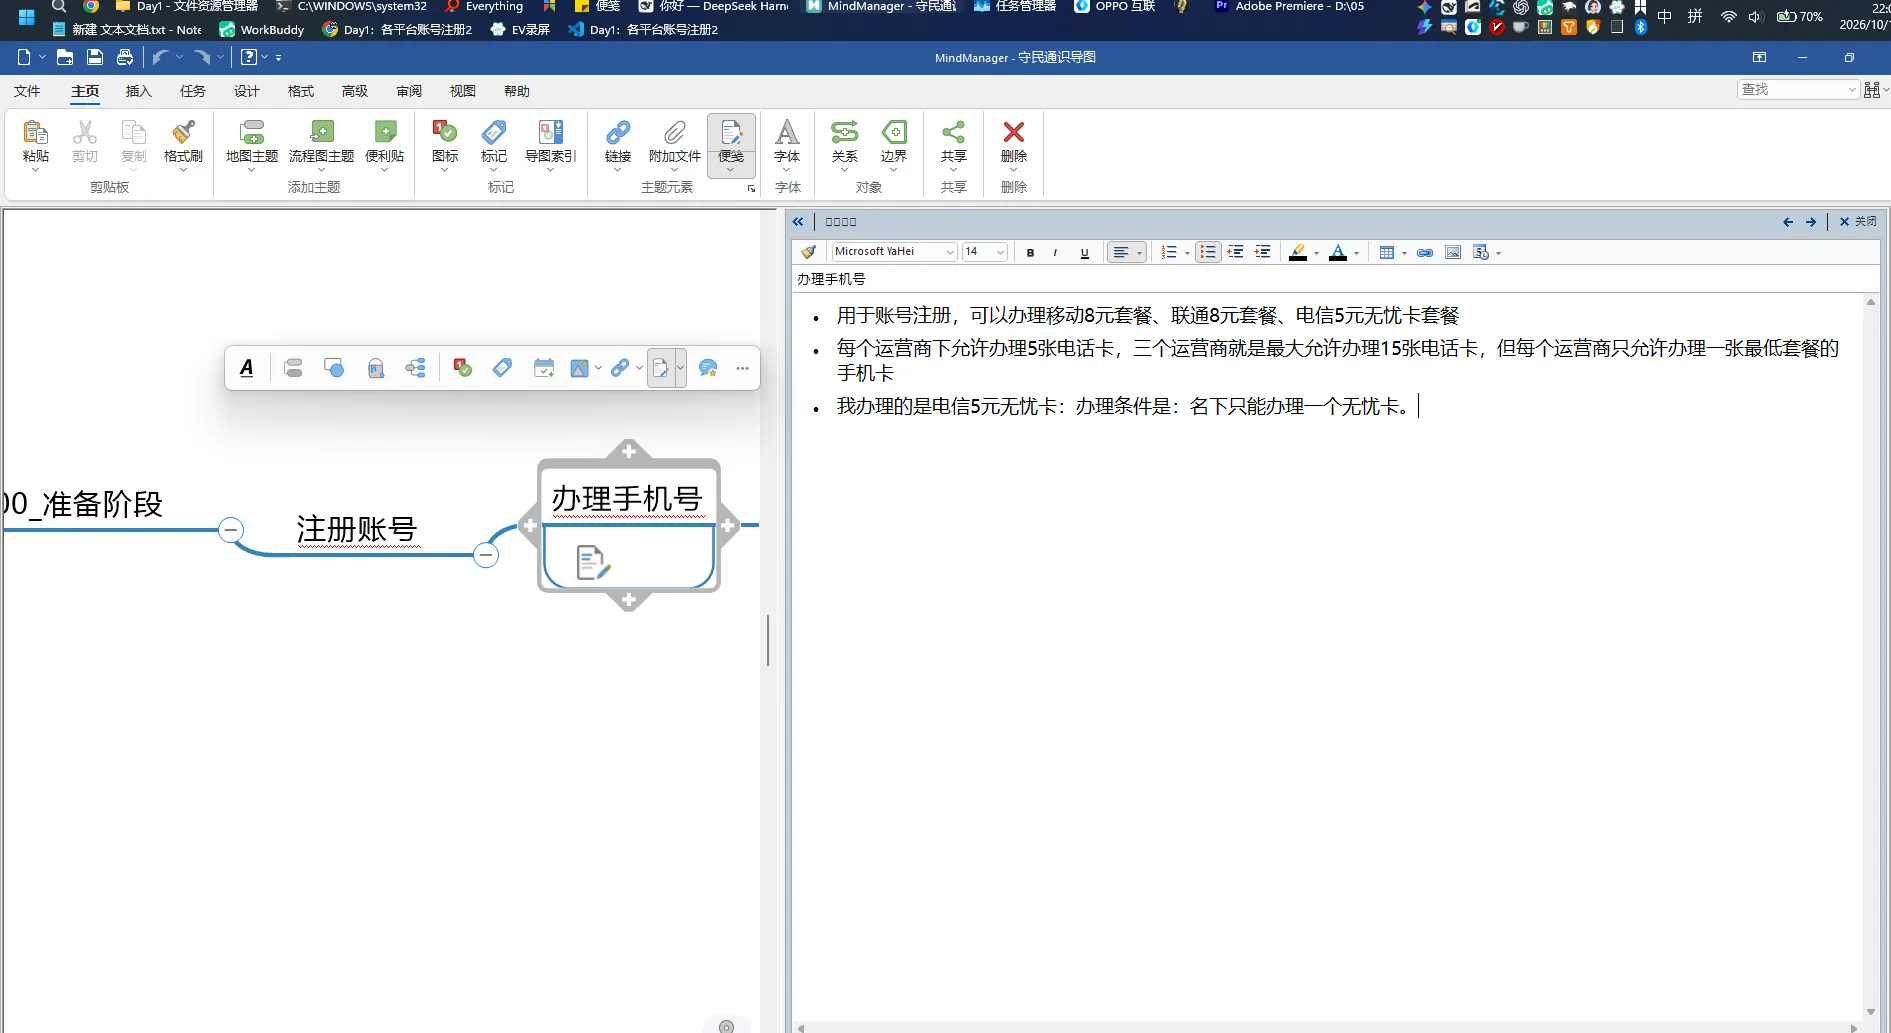Click the Format Painter (格式刷) icon
The height and width of the screenshot is (1033, 1891).
pyautogui.click(x=183, y=141)
